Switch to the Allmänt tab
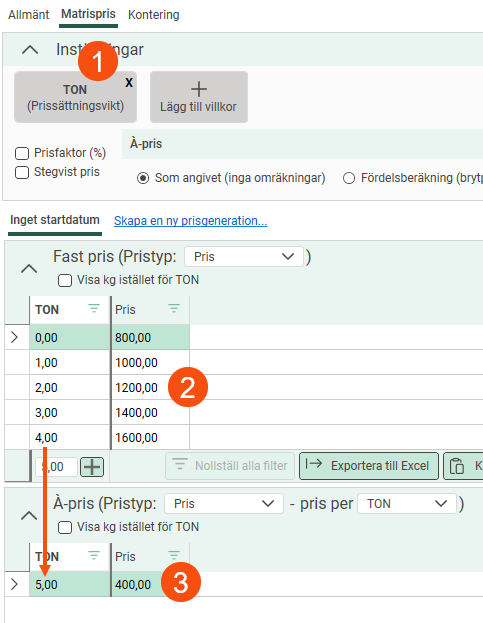 point(29,15)
